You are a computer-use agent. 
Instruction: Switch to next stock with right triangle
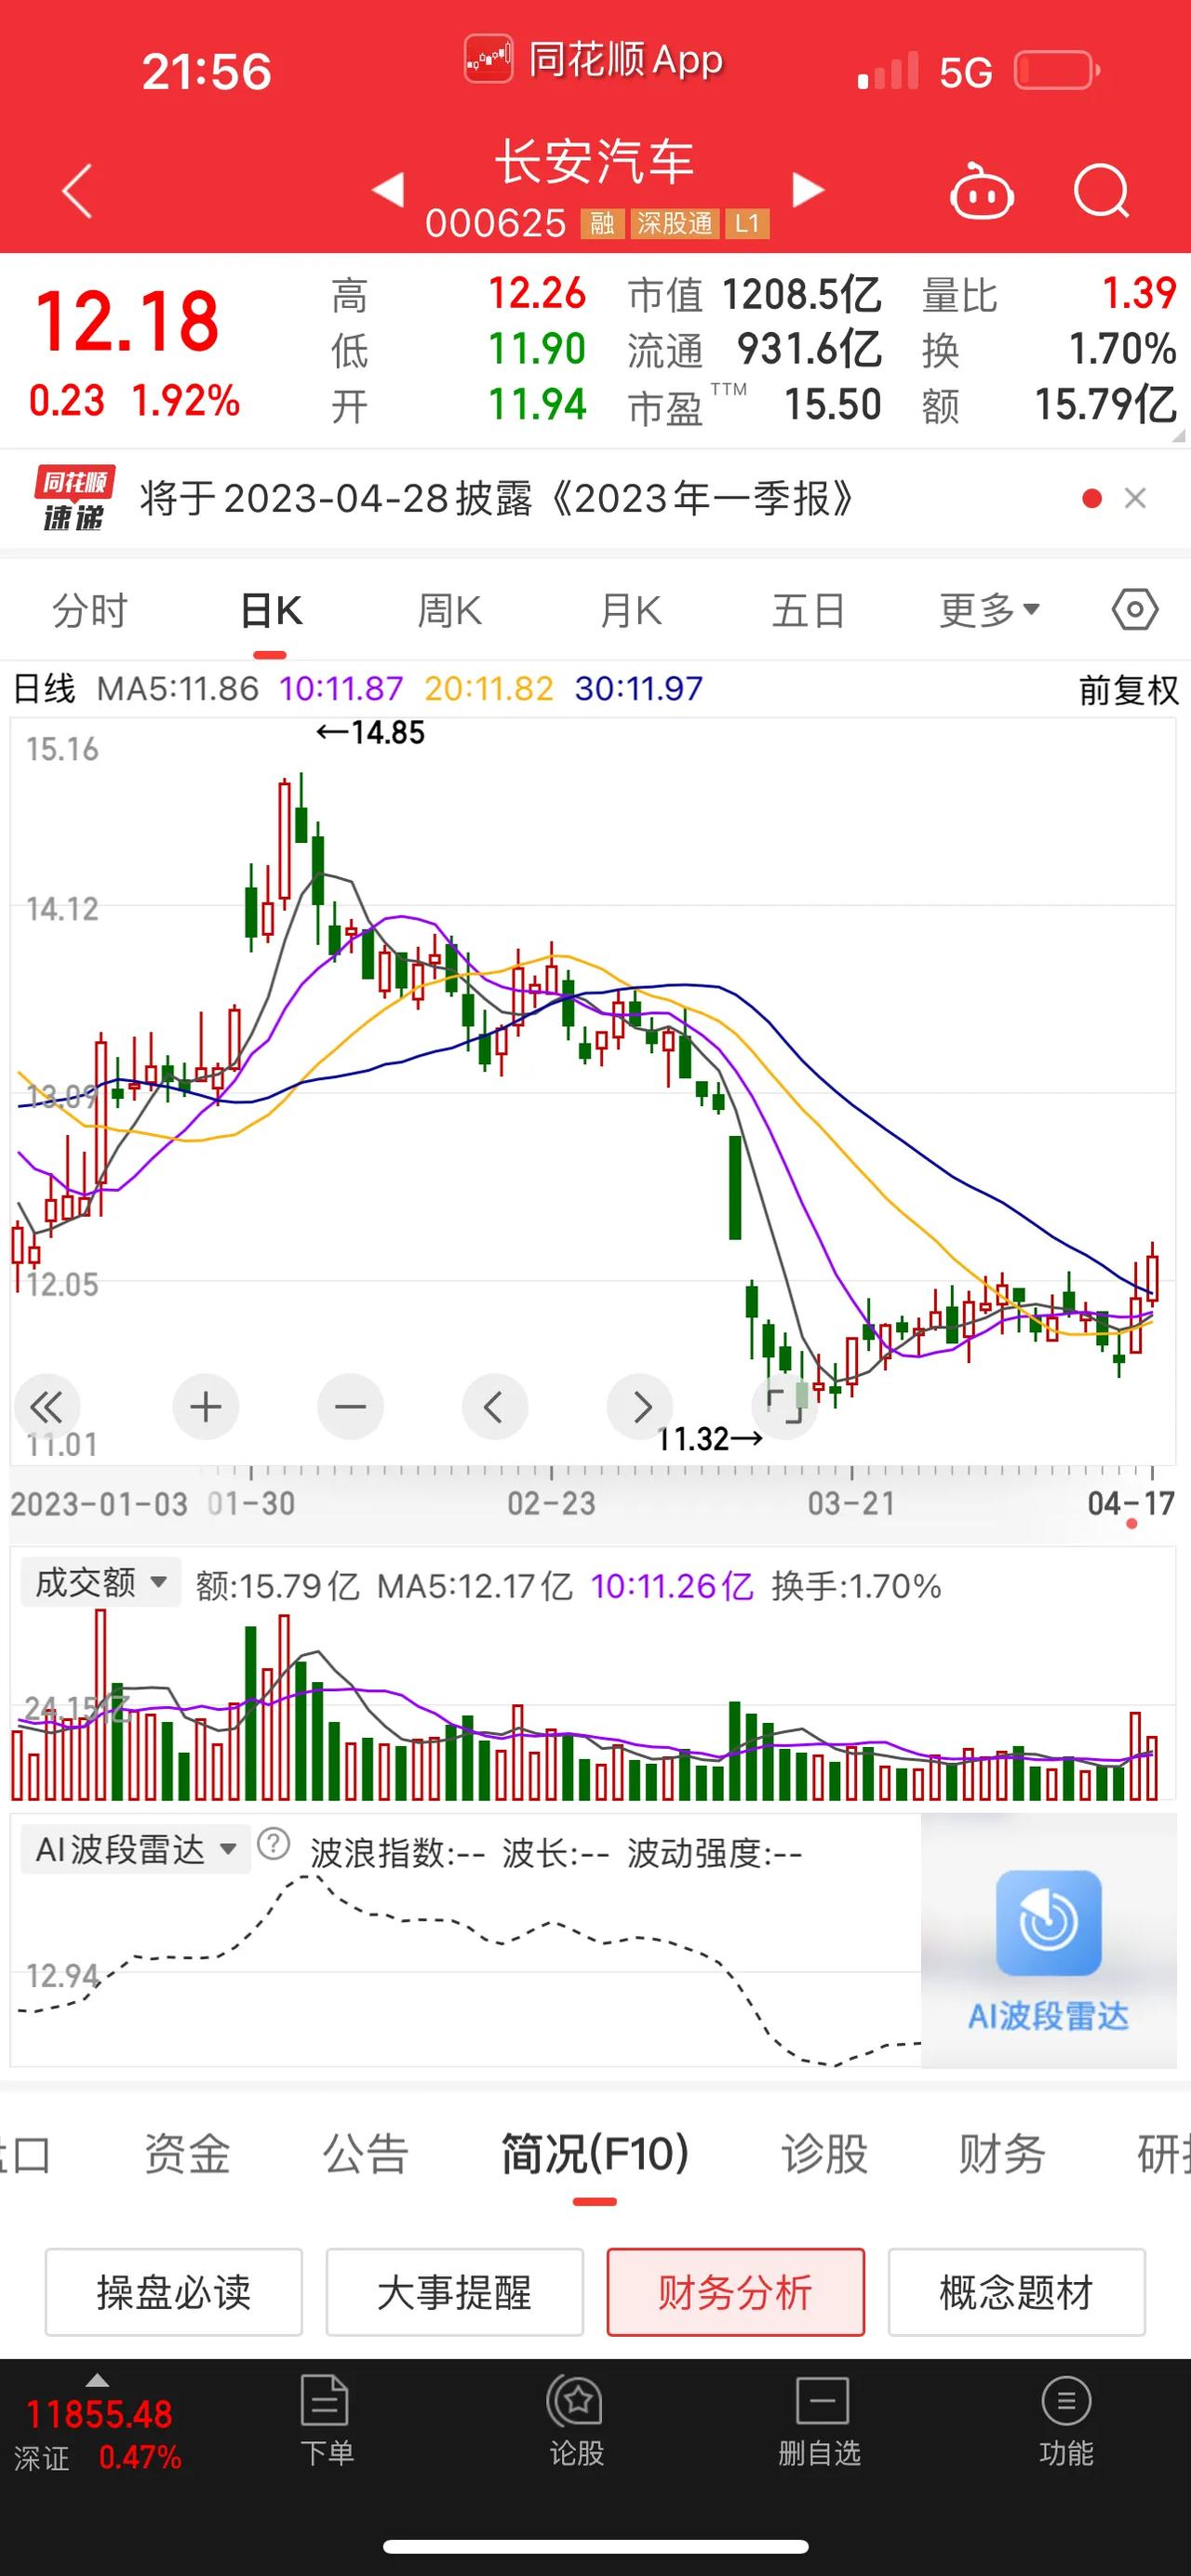point(808,190)
